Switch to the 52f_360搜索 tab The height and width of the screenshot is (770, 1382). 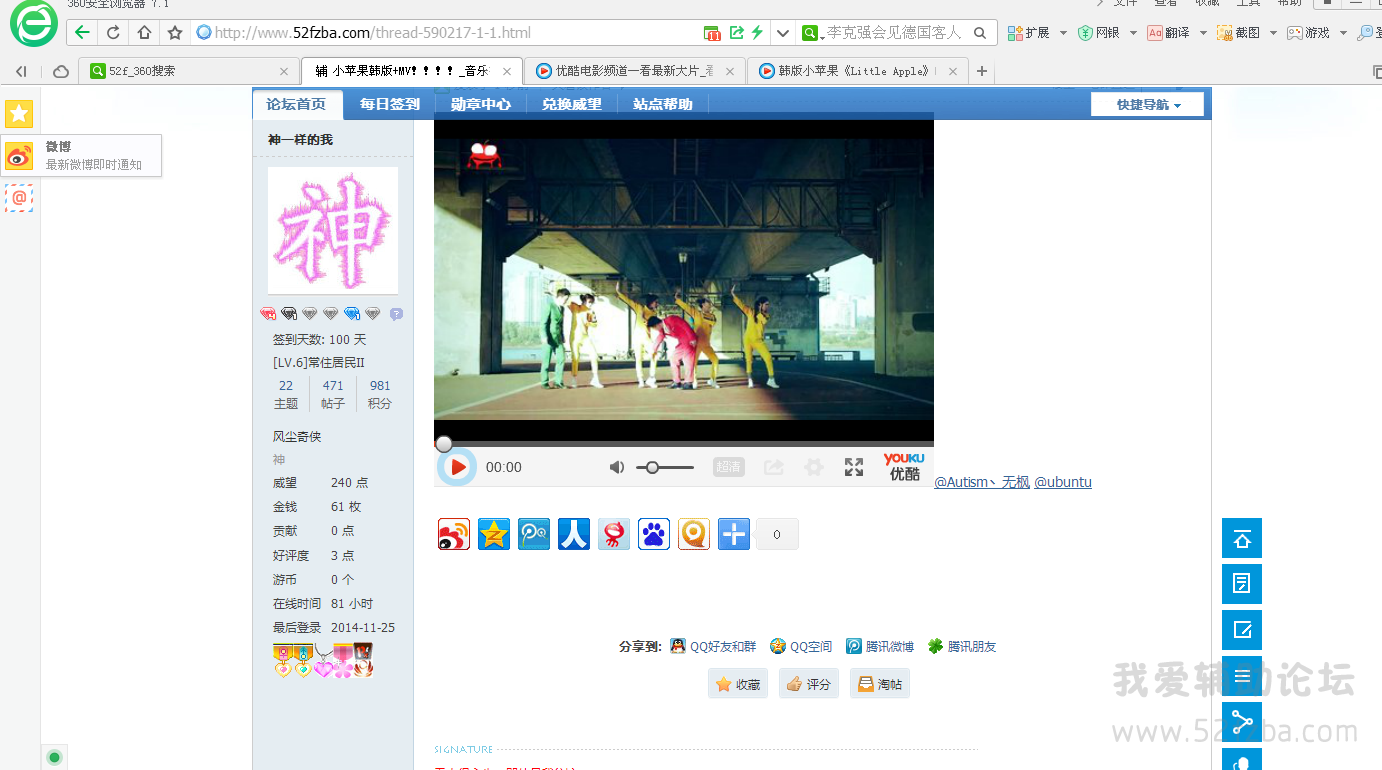[x=190, y=71]
